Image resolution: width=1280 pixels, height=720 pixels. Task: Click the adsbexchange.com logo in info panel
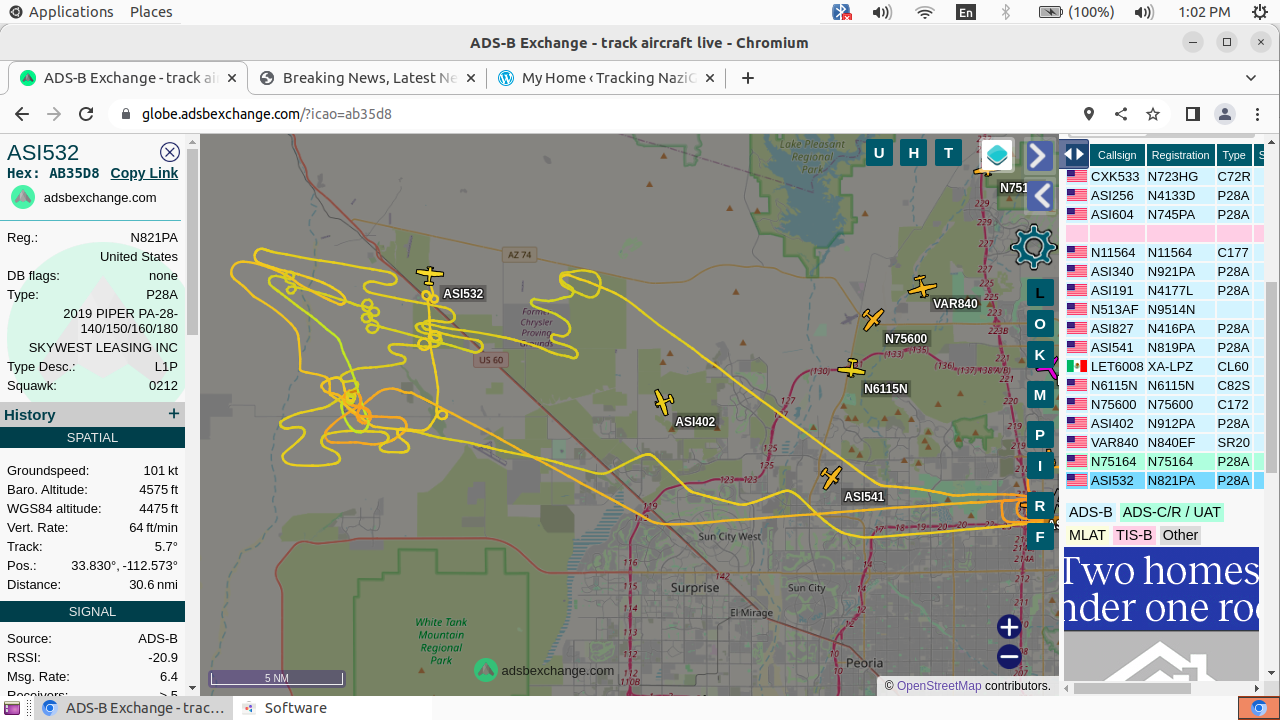pyautogui.click(x=23, y=197)
